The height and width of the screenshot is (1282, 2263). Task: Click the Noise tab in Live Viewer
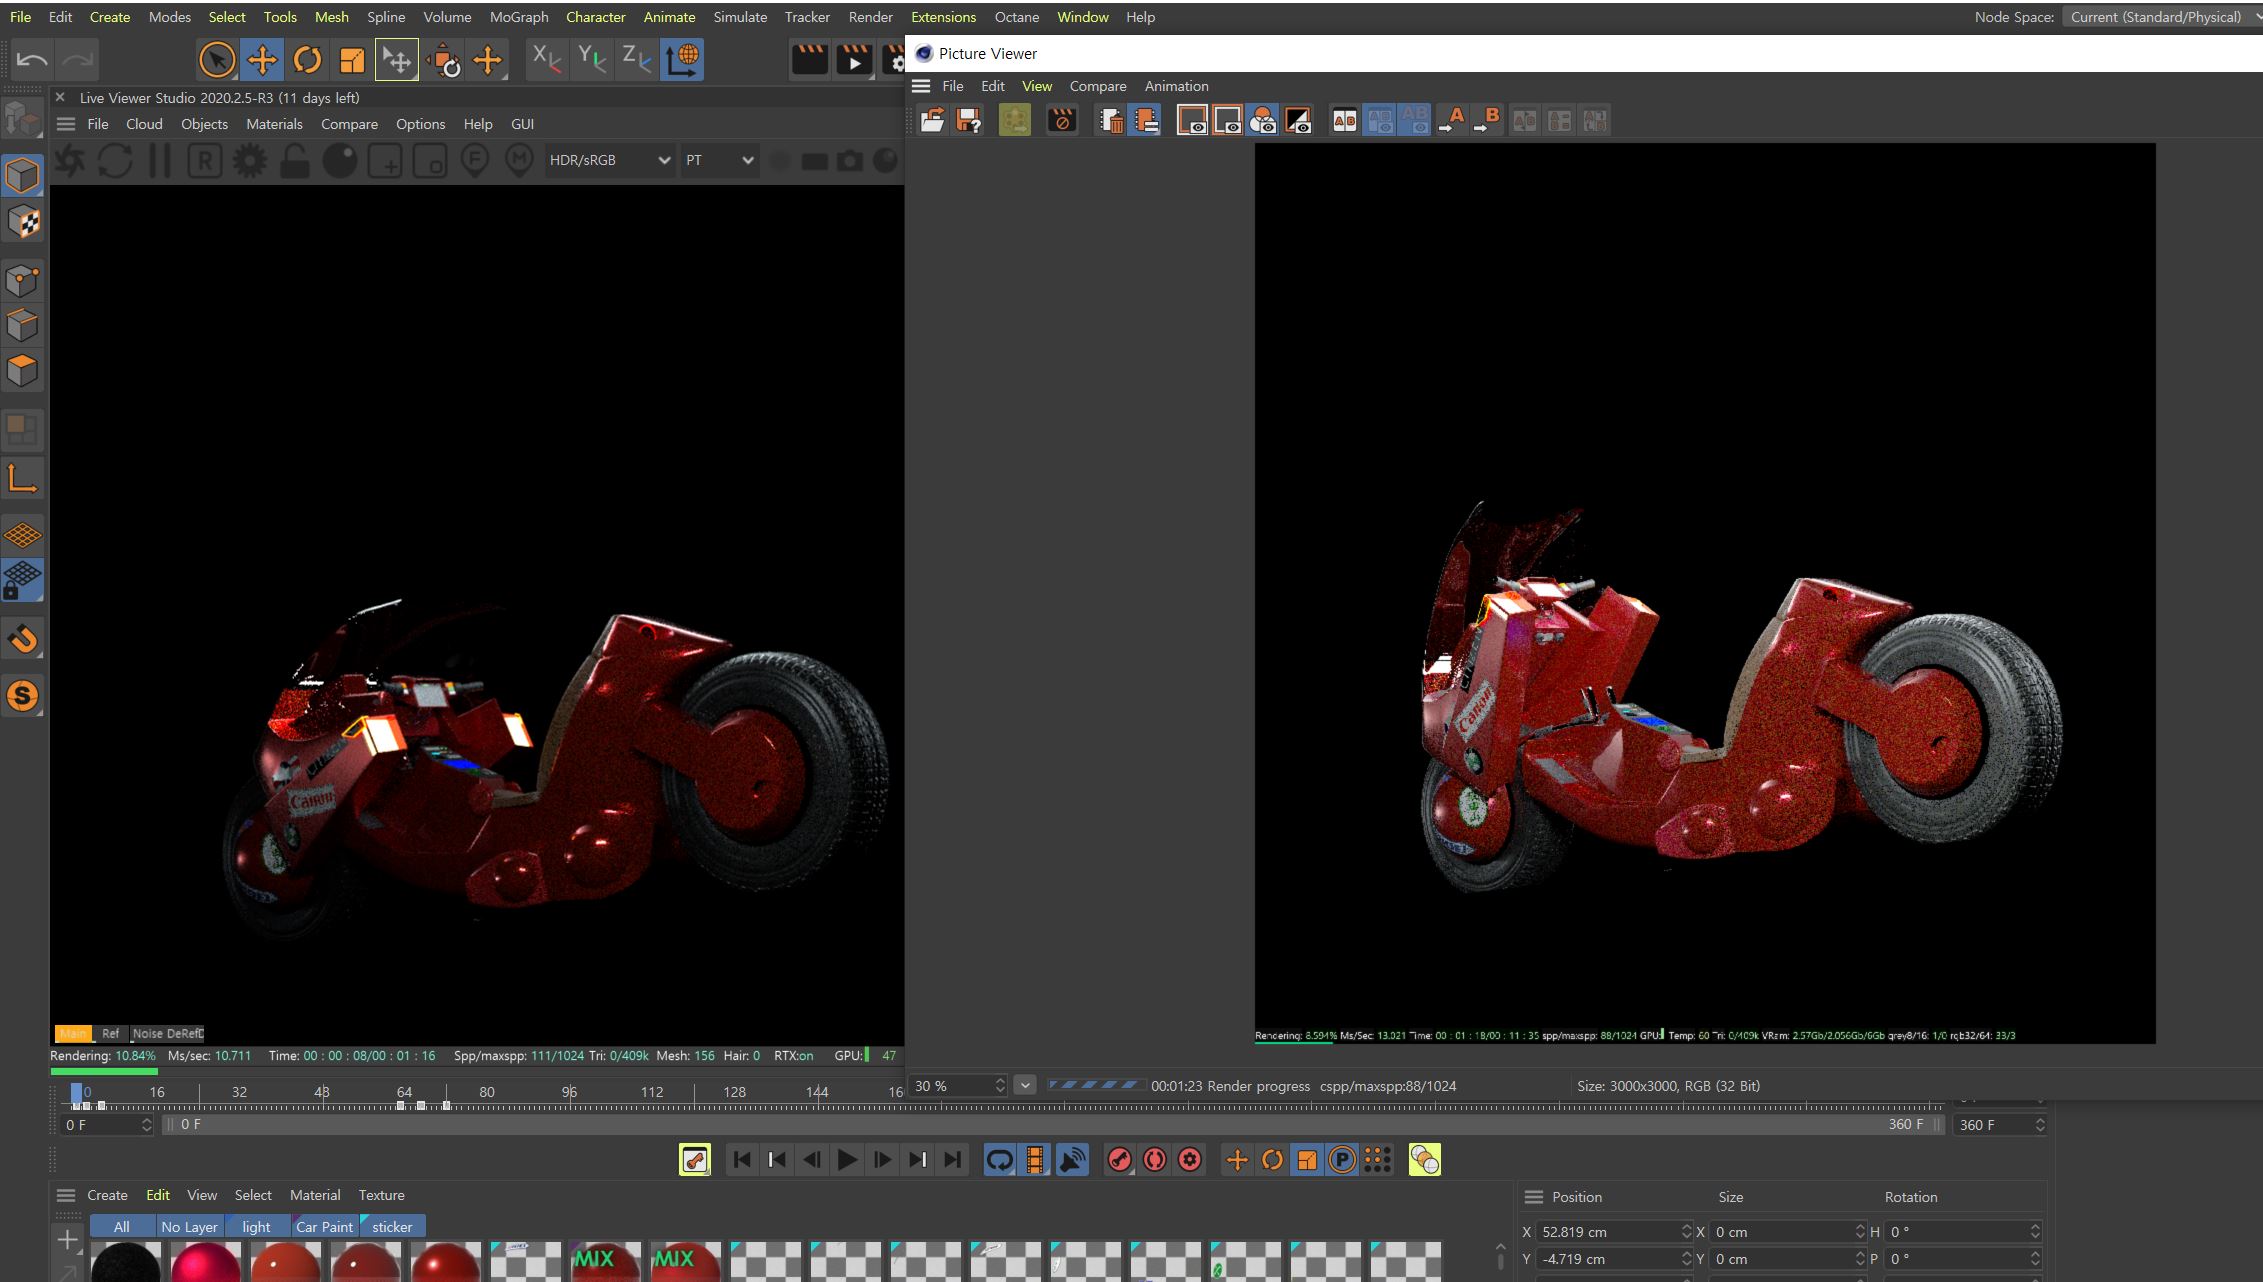click(147, 1034)
